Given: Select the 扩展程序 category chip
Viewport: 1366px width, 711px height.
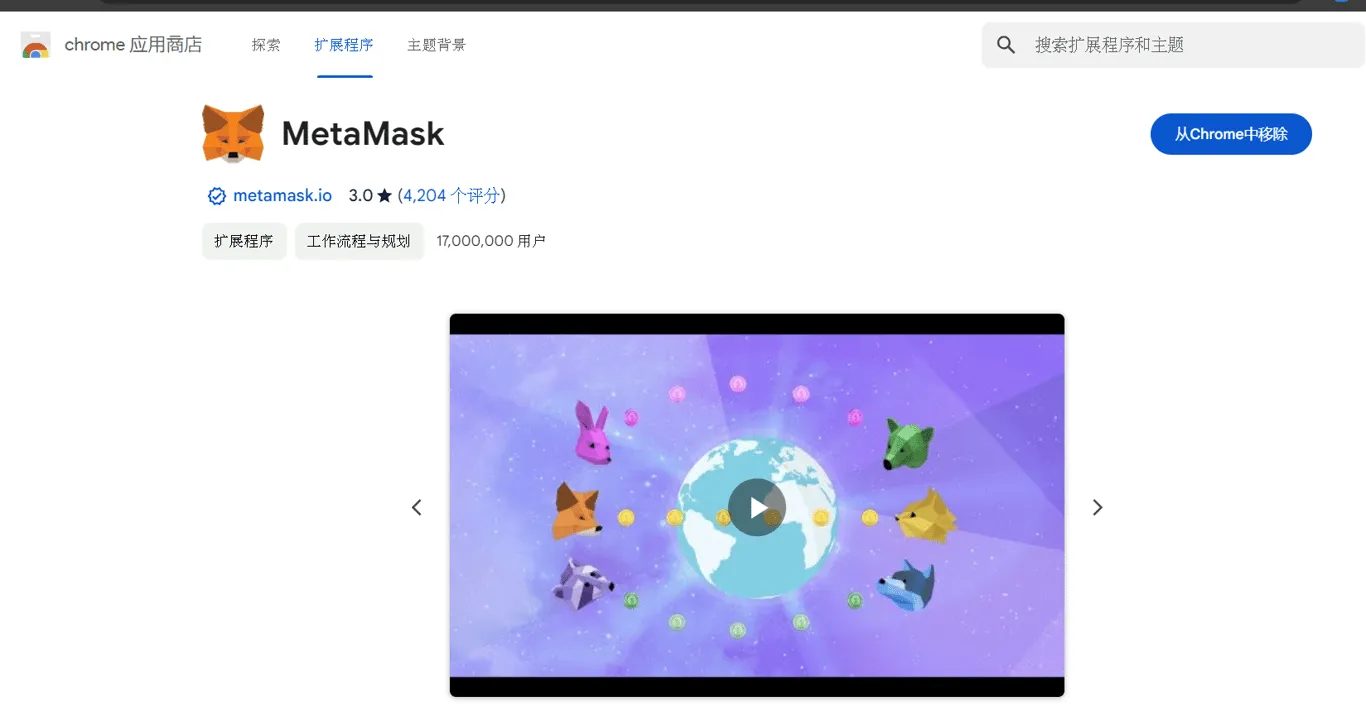Looking at the screenshot, I should click(x=244, y=241).
